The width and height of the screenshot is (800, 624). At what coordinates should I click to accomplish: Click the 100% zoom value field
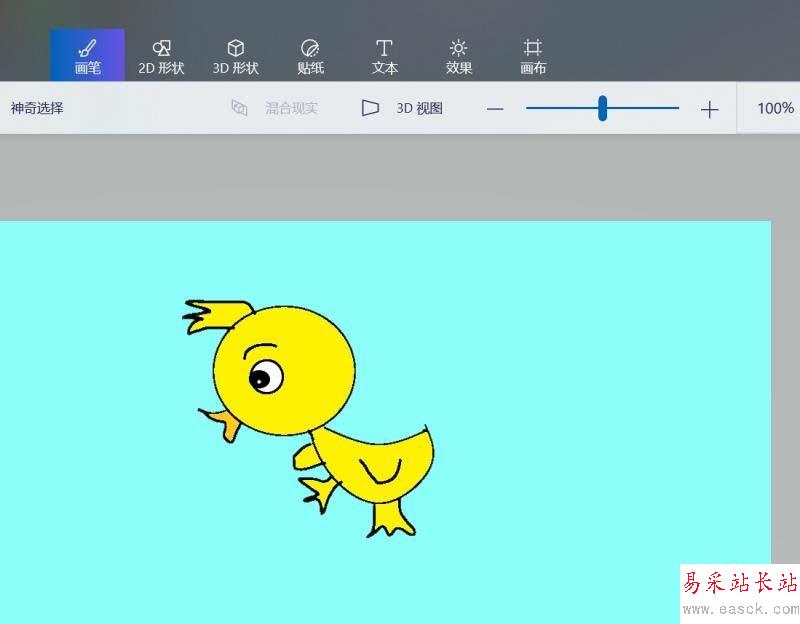pos(775,108)
